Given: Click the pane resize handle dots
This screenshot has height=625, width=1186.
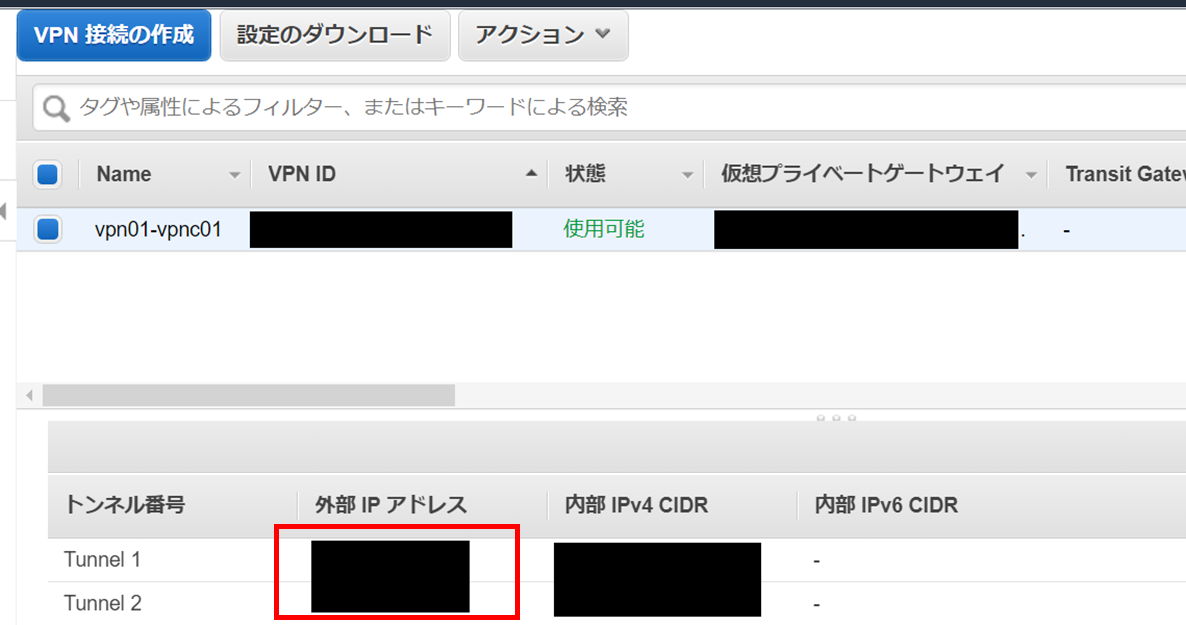Looking at the screenshot, I should tap(836, 417).
